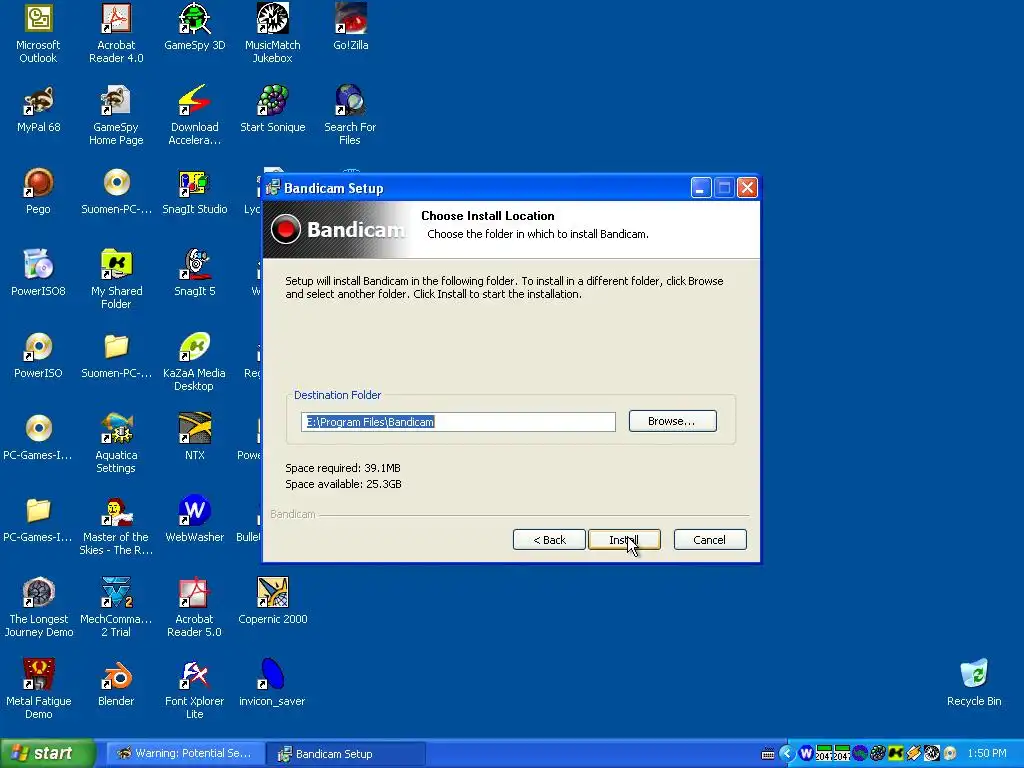Select the invicon_saver desktop icon
The width and height of the screenshot is (1024, 768).
(272, 683)
